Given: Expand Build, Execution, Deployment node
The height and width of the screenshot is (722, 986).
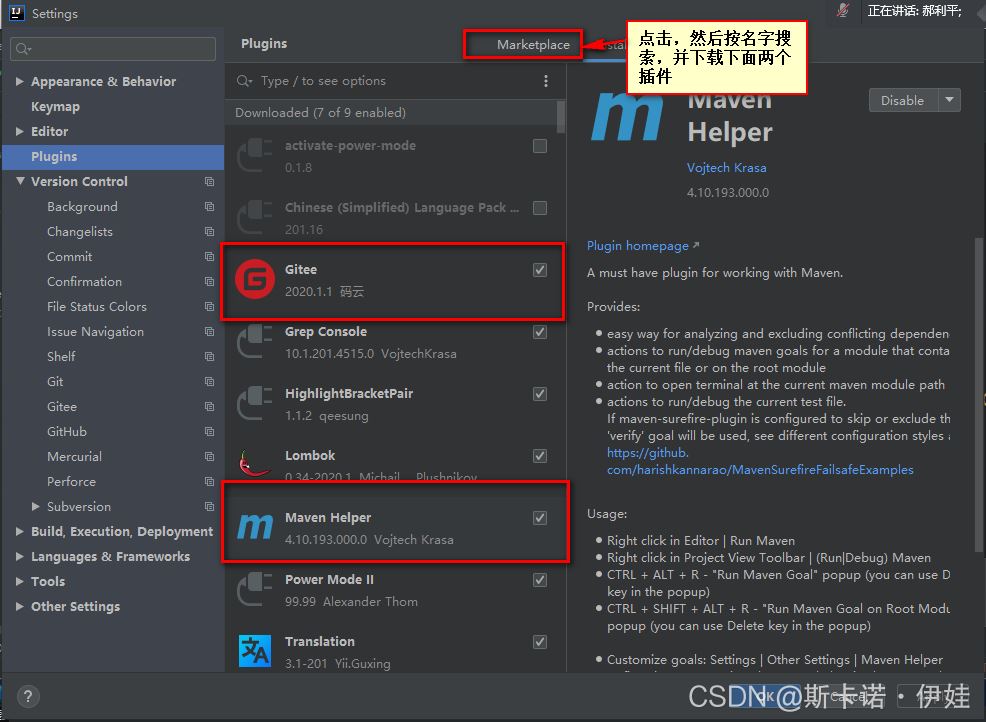Looking at the screenshot, I should click(19, 531).
